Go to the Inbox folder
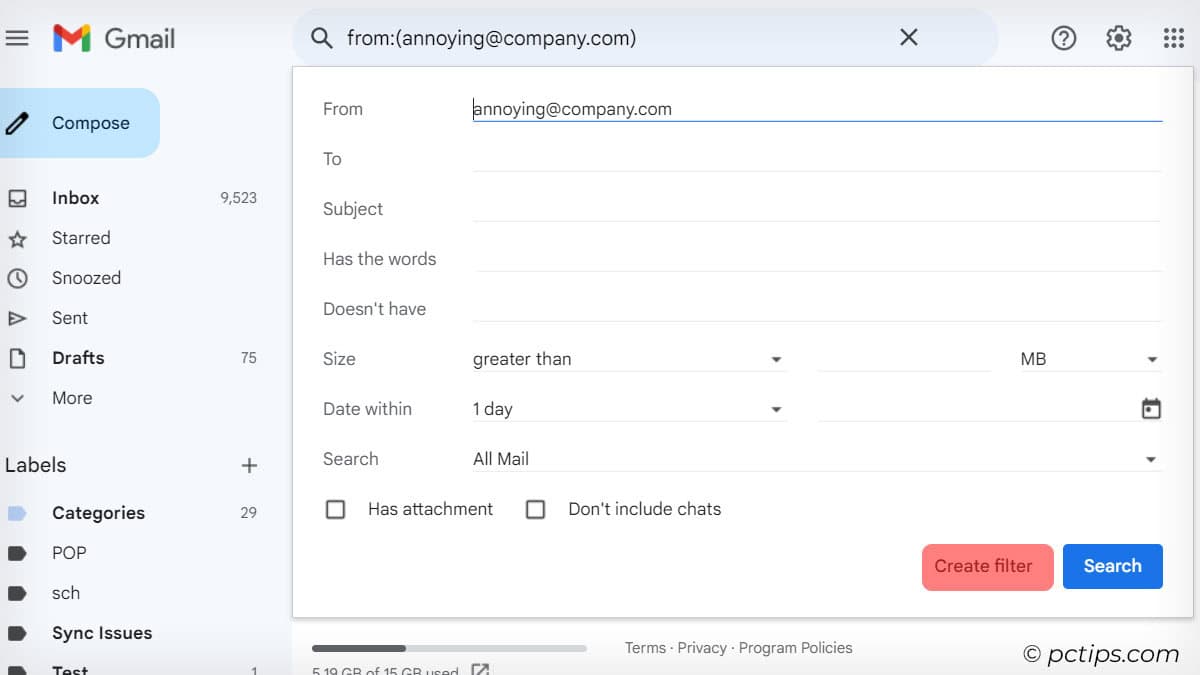The image size is (1200, 675). coord(76,198)
